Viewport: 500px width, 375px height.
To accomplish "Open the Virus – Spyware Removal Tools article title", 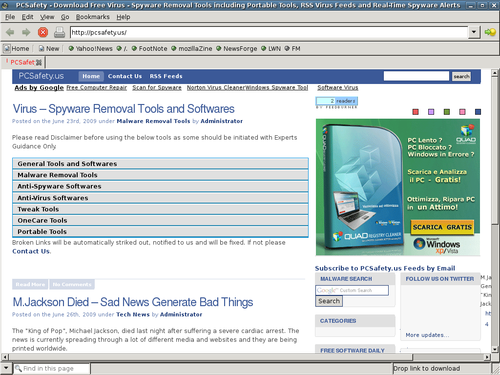I will pos(123,109).
